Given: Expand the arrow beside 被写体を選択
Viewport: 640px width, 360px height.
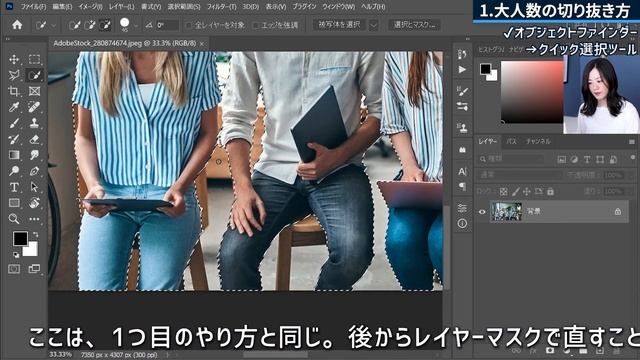Looking at the screenshot, I should pyautogui.click(x=373, y=25).
